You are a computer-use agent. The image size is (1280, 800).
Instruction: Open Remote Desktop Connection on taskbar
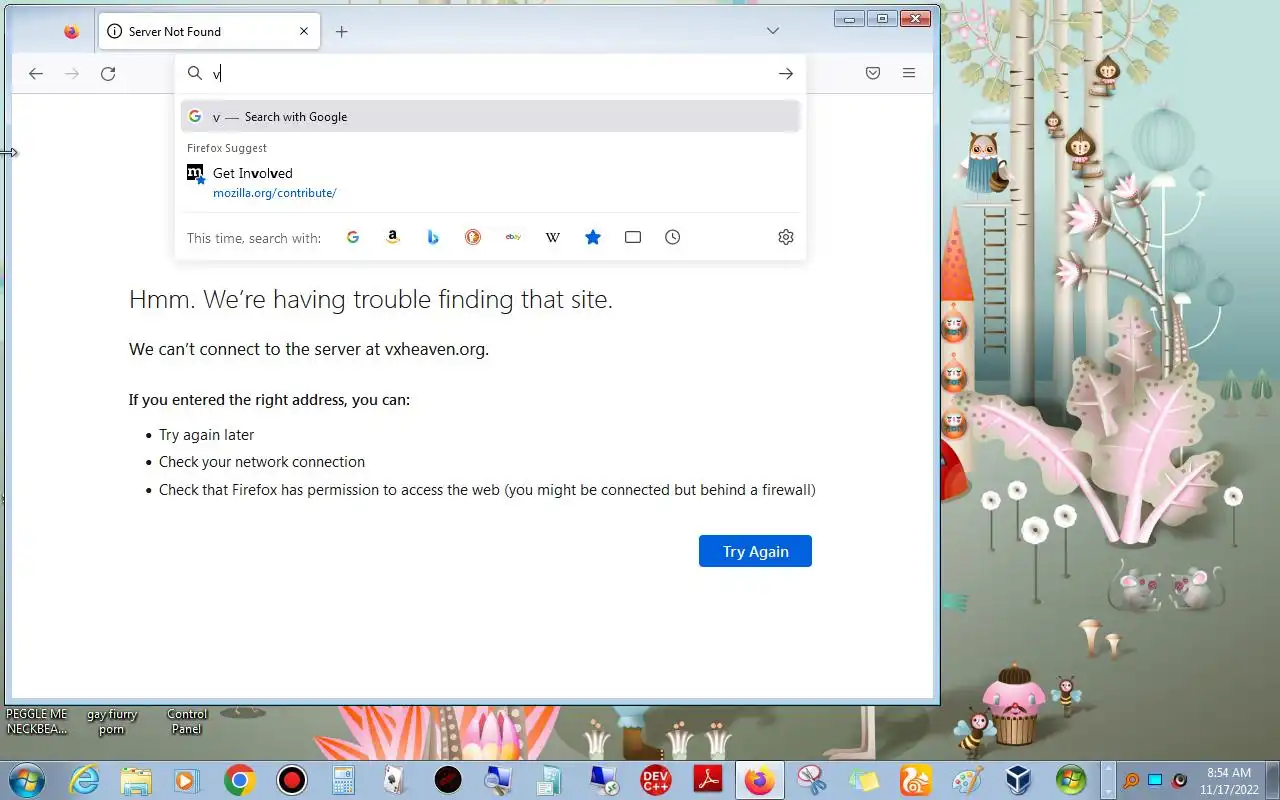[604, 780]
